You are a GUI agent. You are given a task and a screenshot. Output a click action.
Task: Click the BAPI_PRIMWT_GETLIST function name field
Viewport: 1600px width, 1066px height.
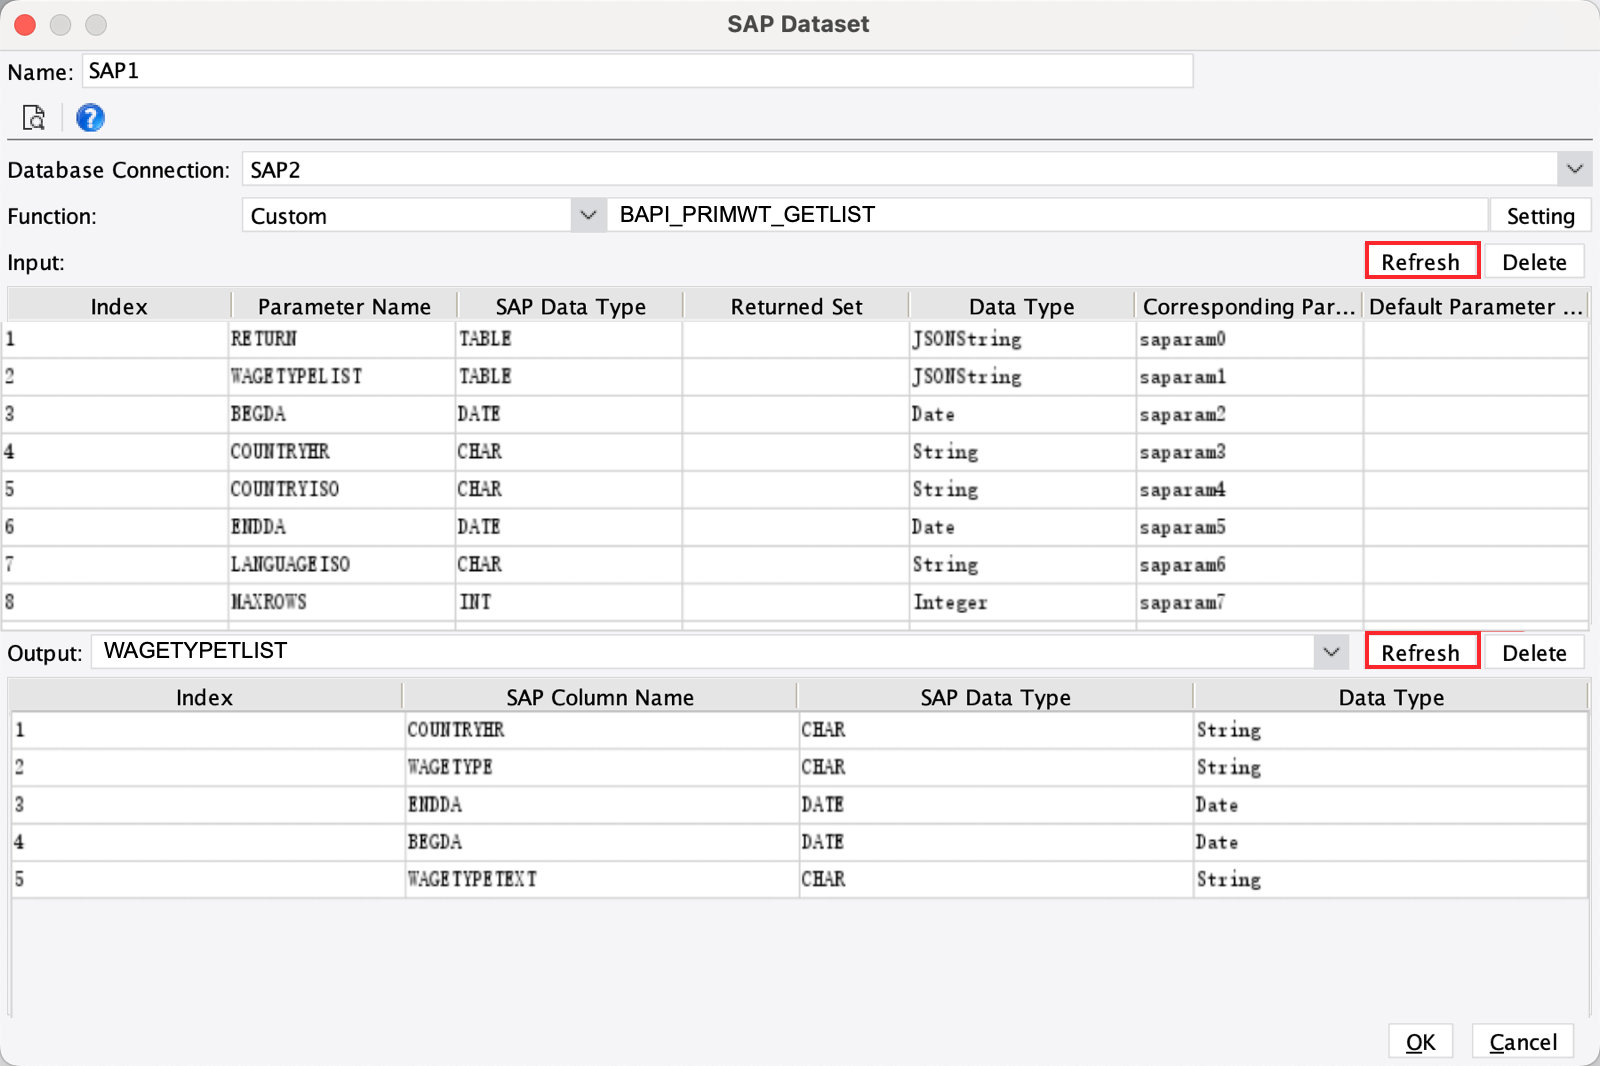tap(1047, 215)
